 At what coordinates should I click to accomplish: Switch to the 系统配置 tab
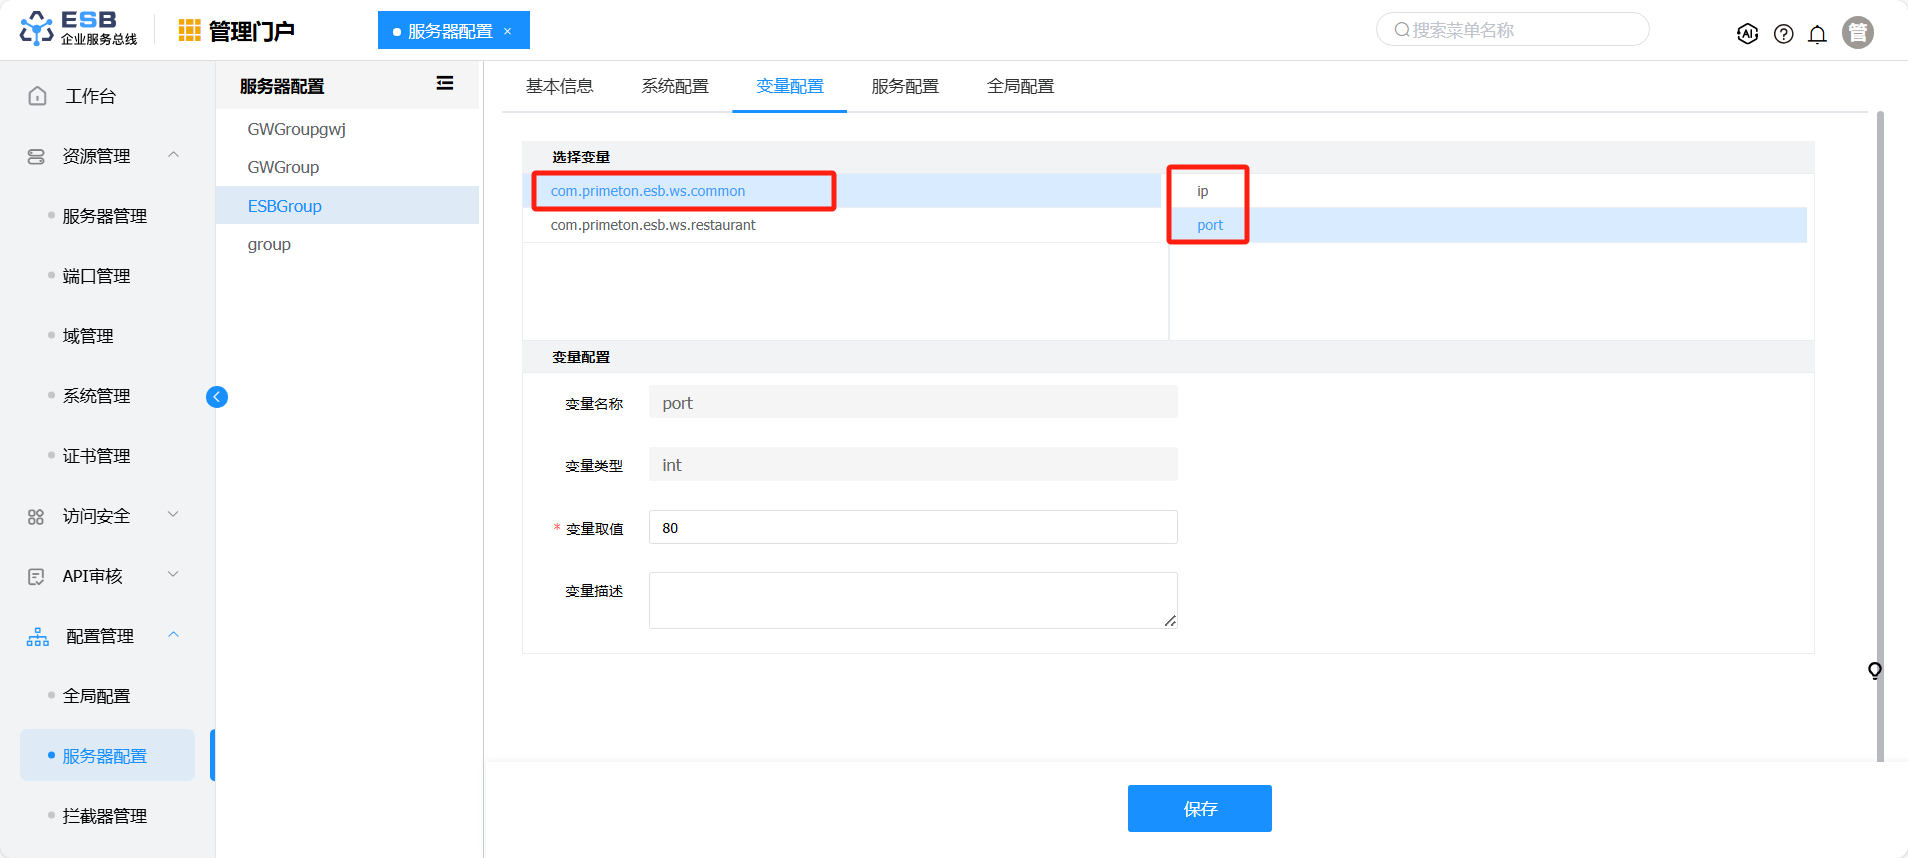(675, 86)
